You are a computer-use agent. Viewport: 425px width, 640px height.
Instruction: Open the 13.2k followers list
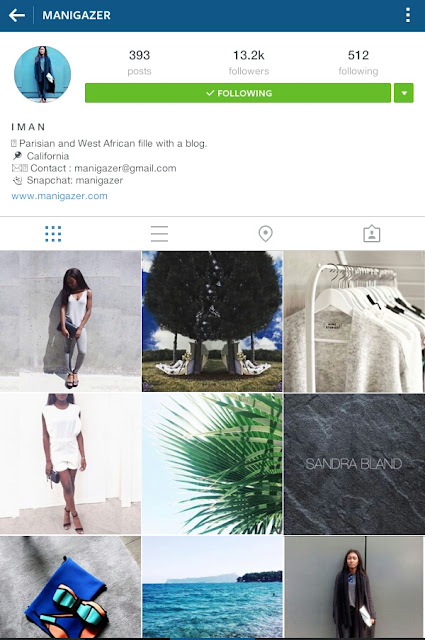coord(249,62)
